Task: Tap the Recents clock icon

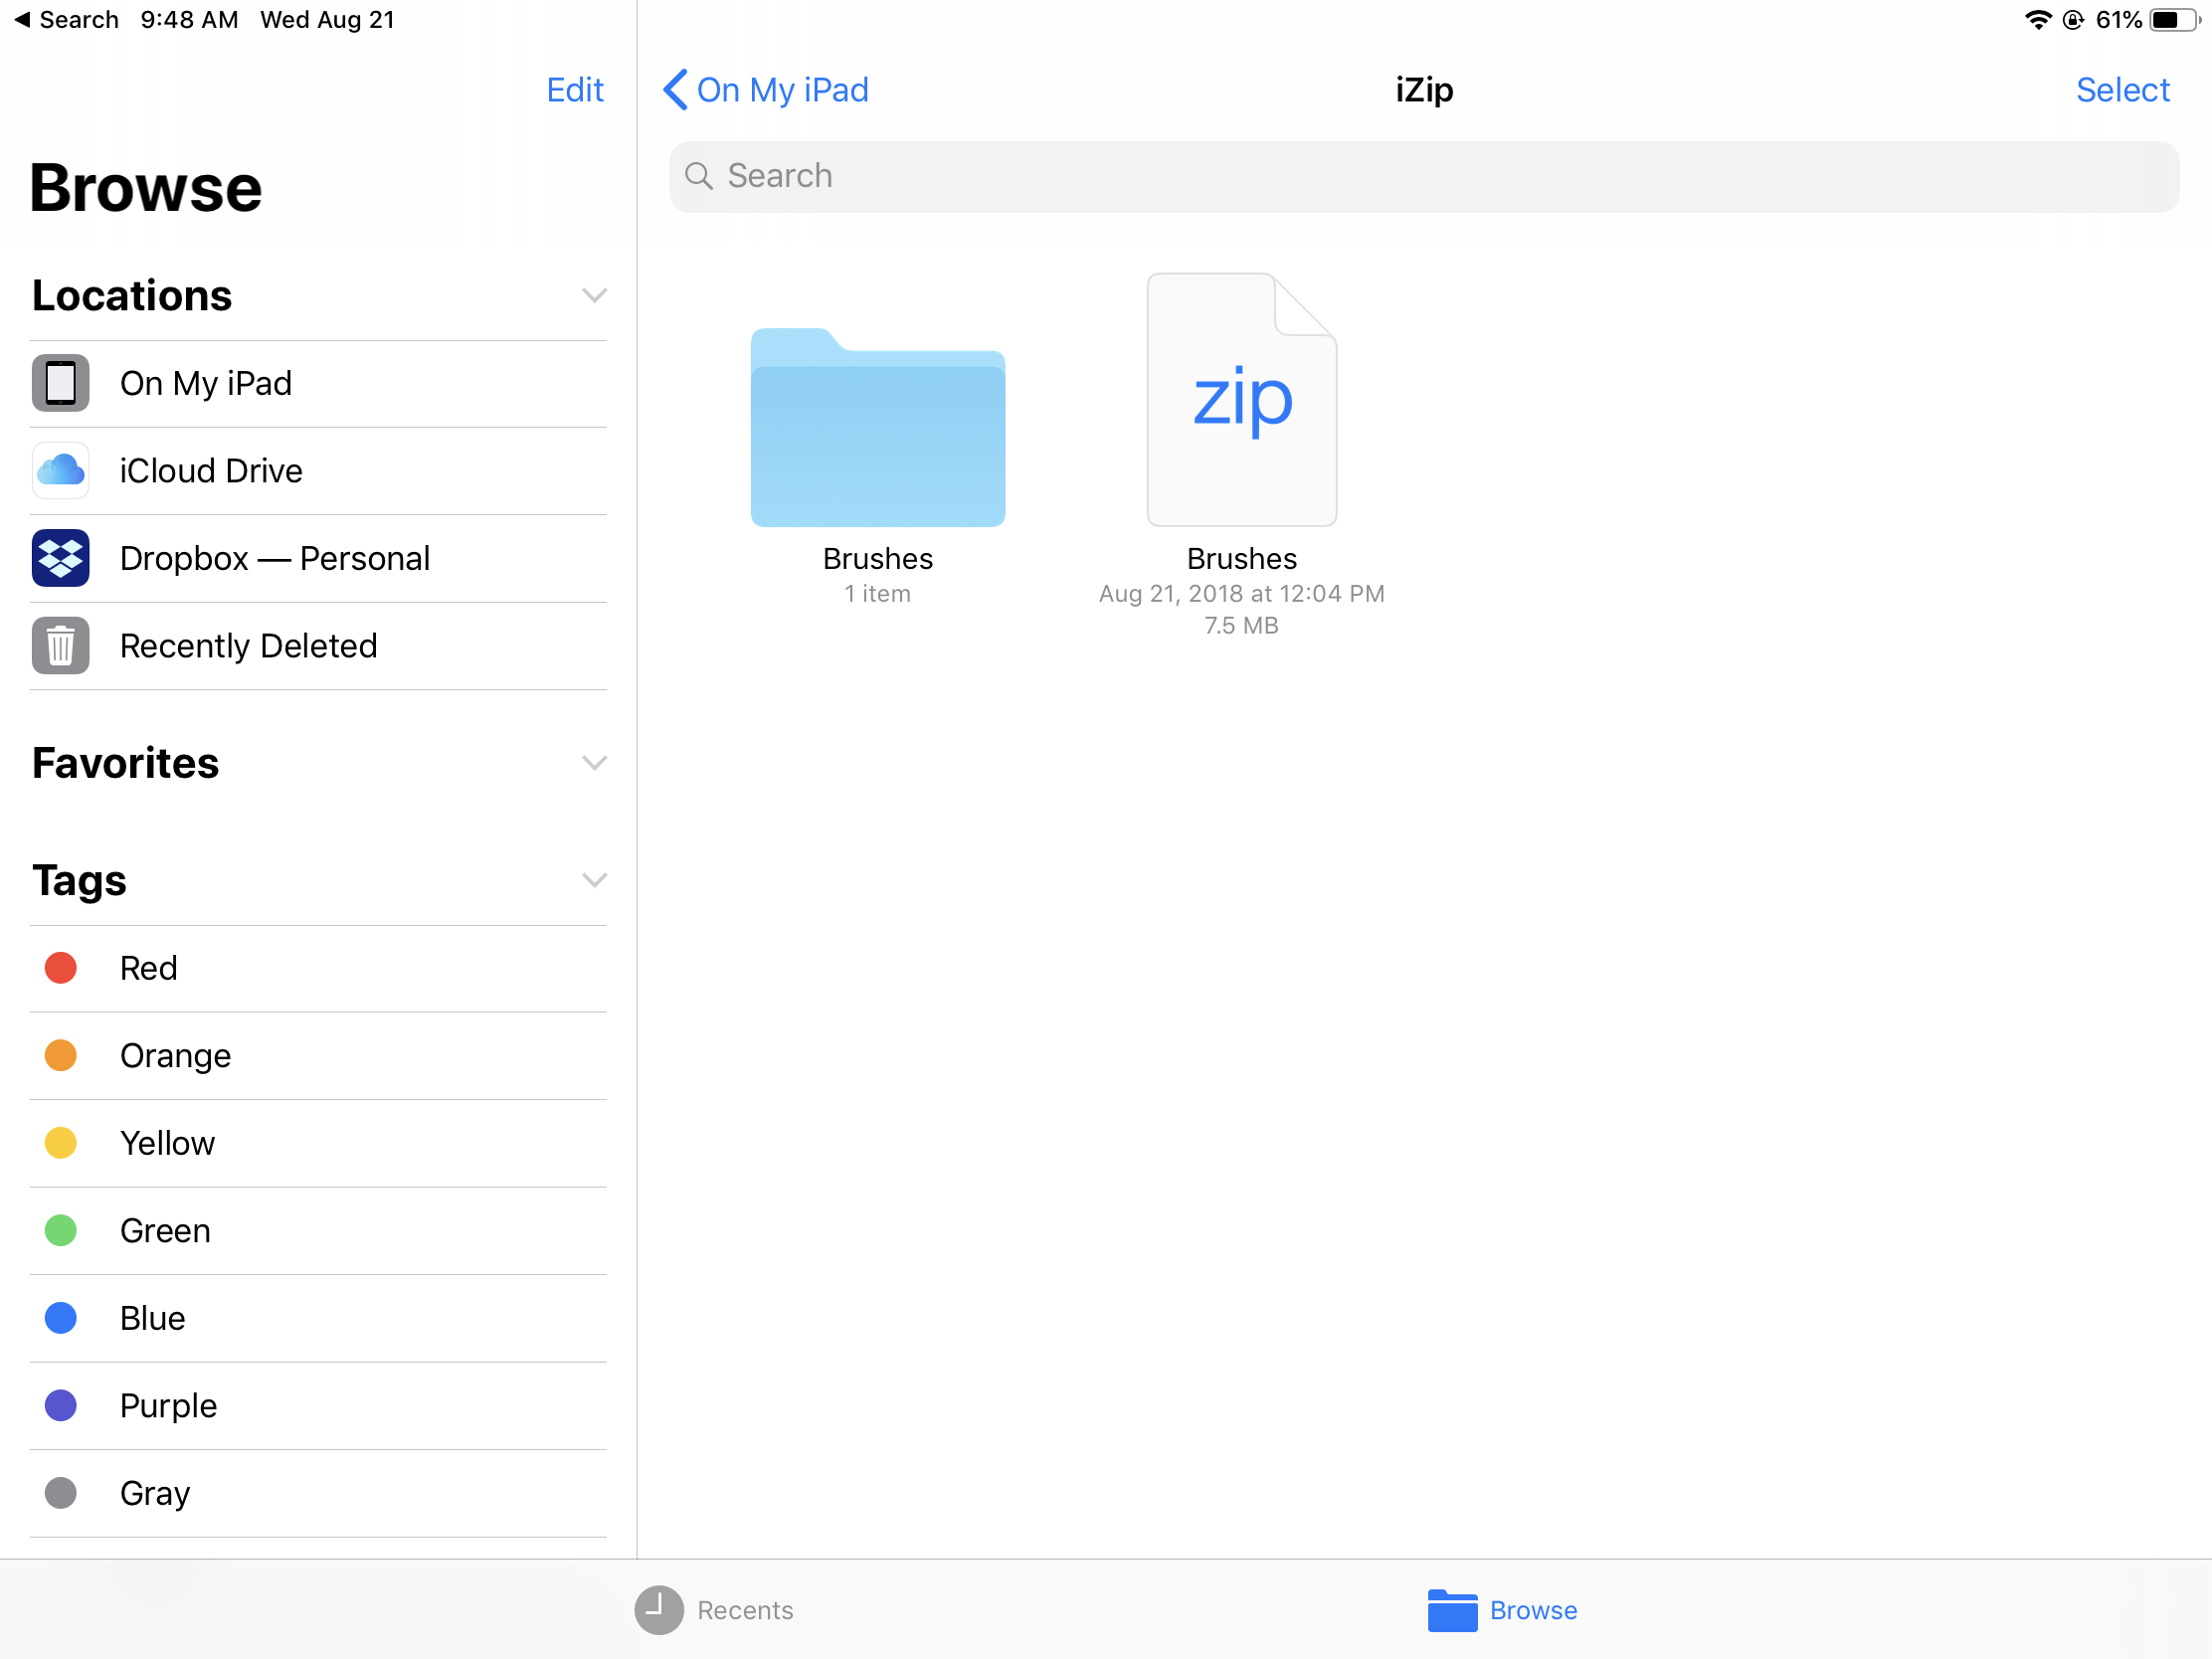Action: point(659,1610)
